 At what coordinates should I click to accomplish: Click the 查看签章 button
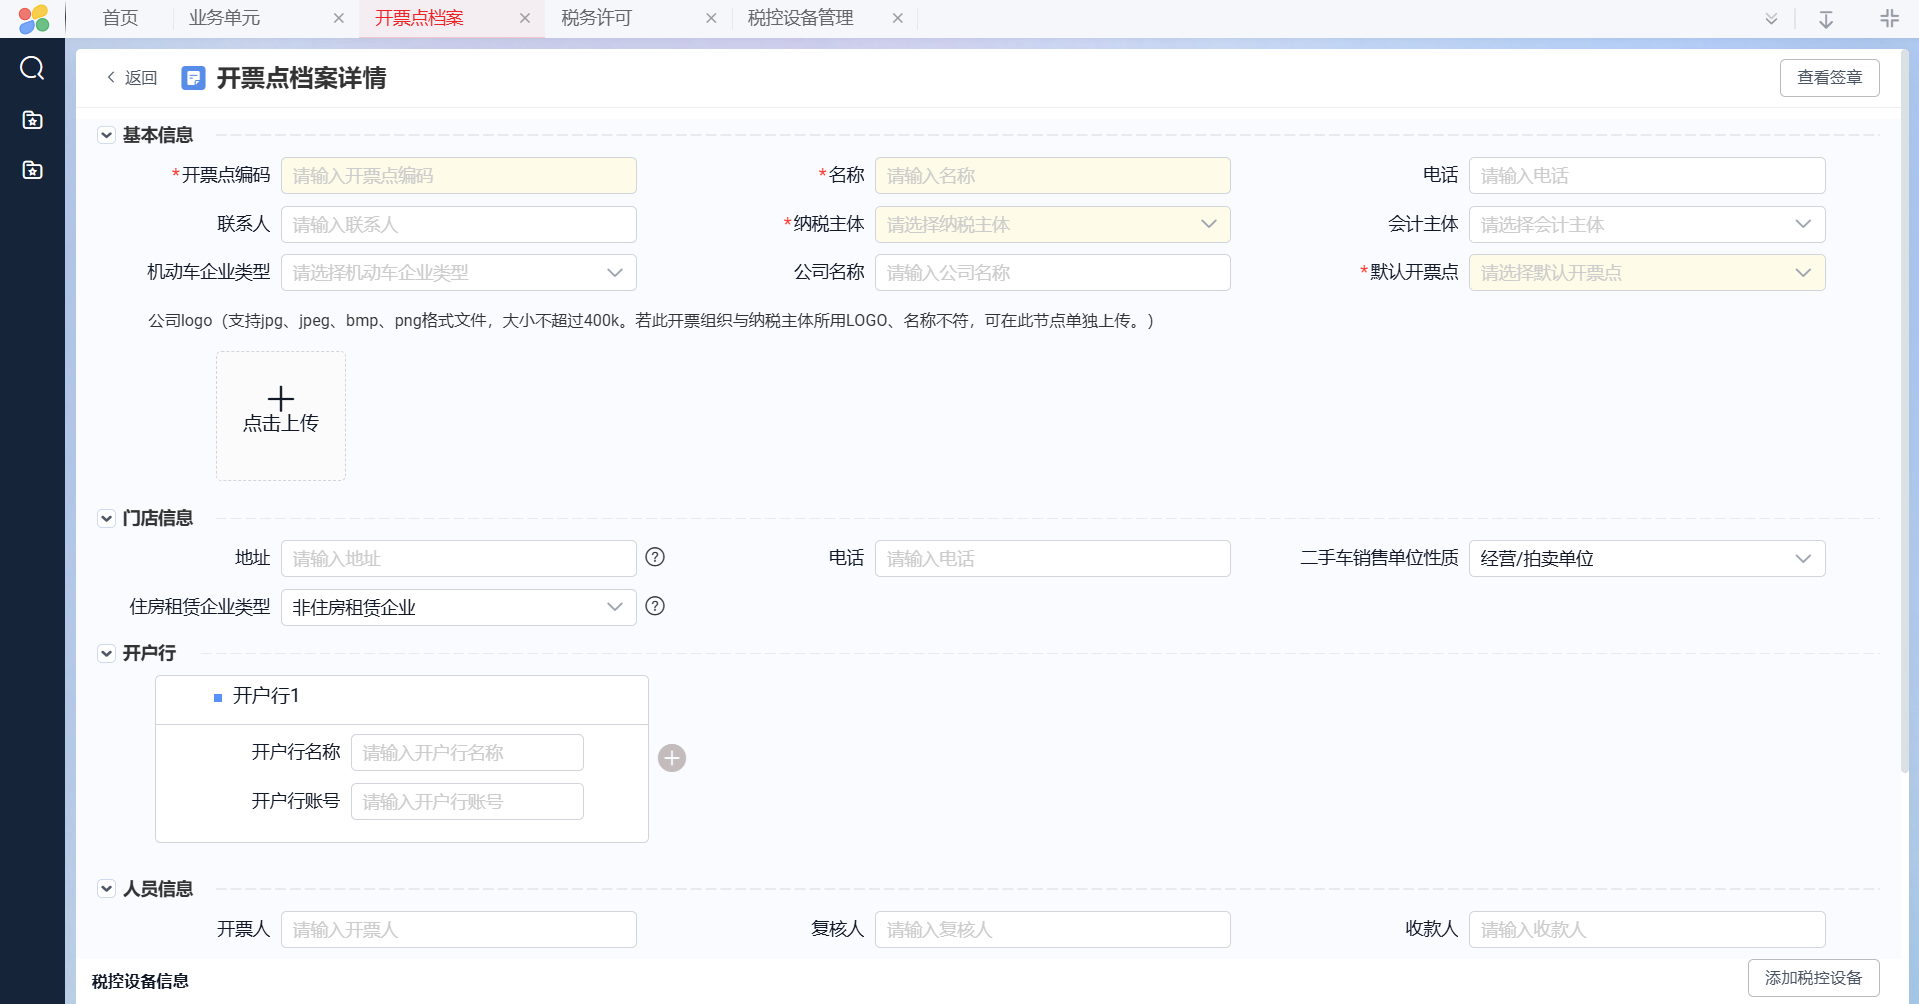click(x=1829, y=78)
